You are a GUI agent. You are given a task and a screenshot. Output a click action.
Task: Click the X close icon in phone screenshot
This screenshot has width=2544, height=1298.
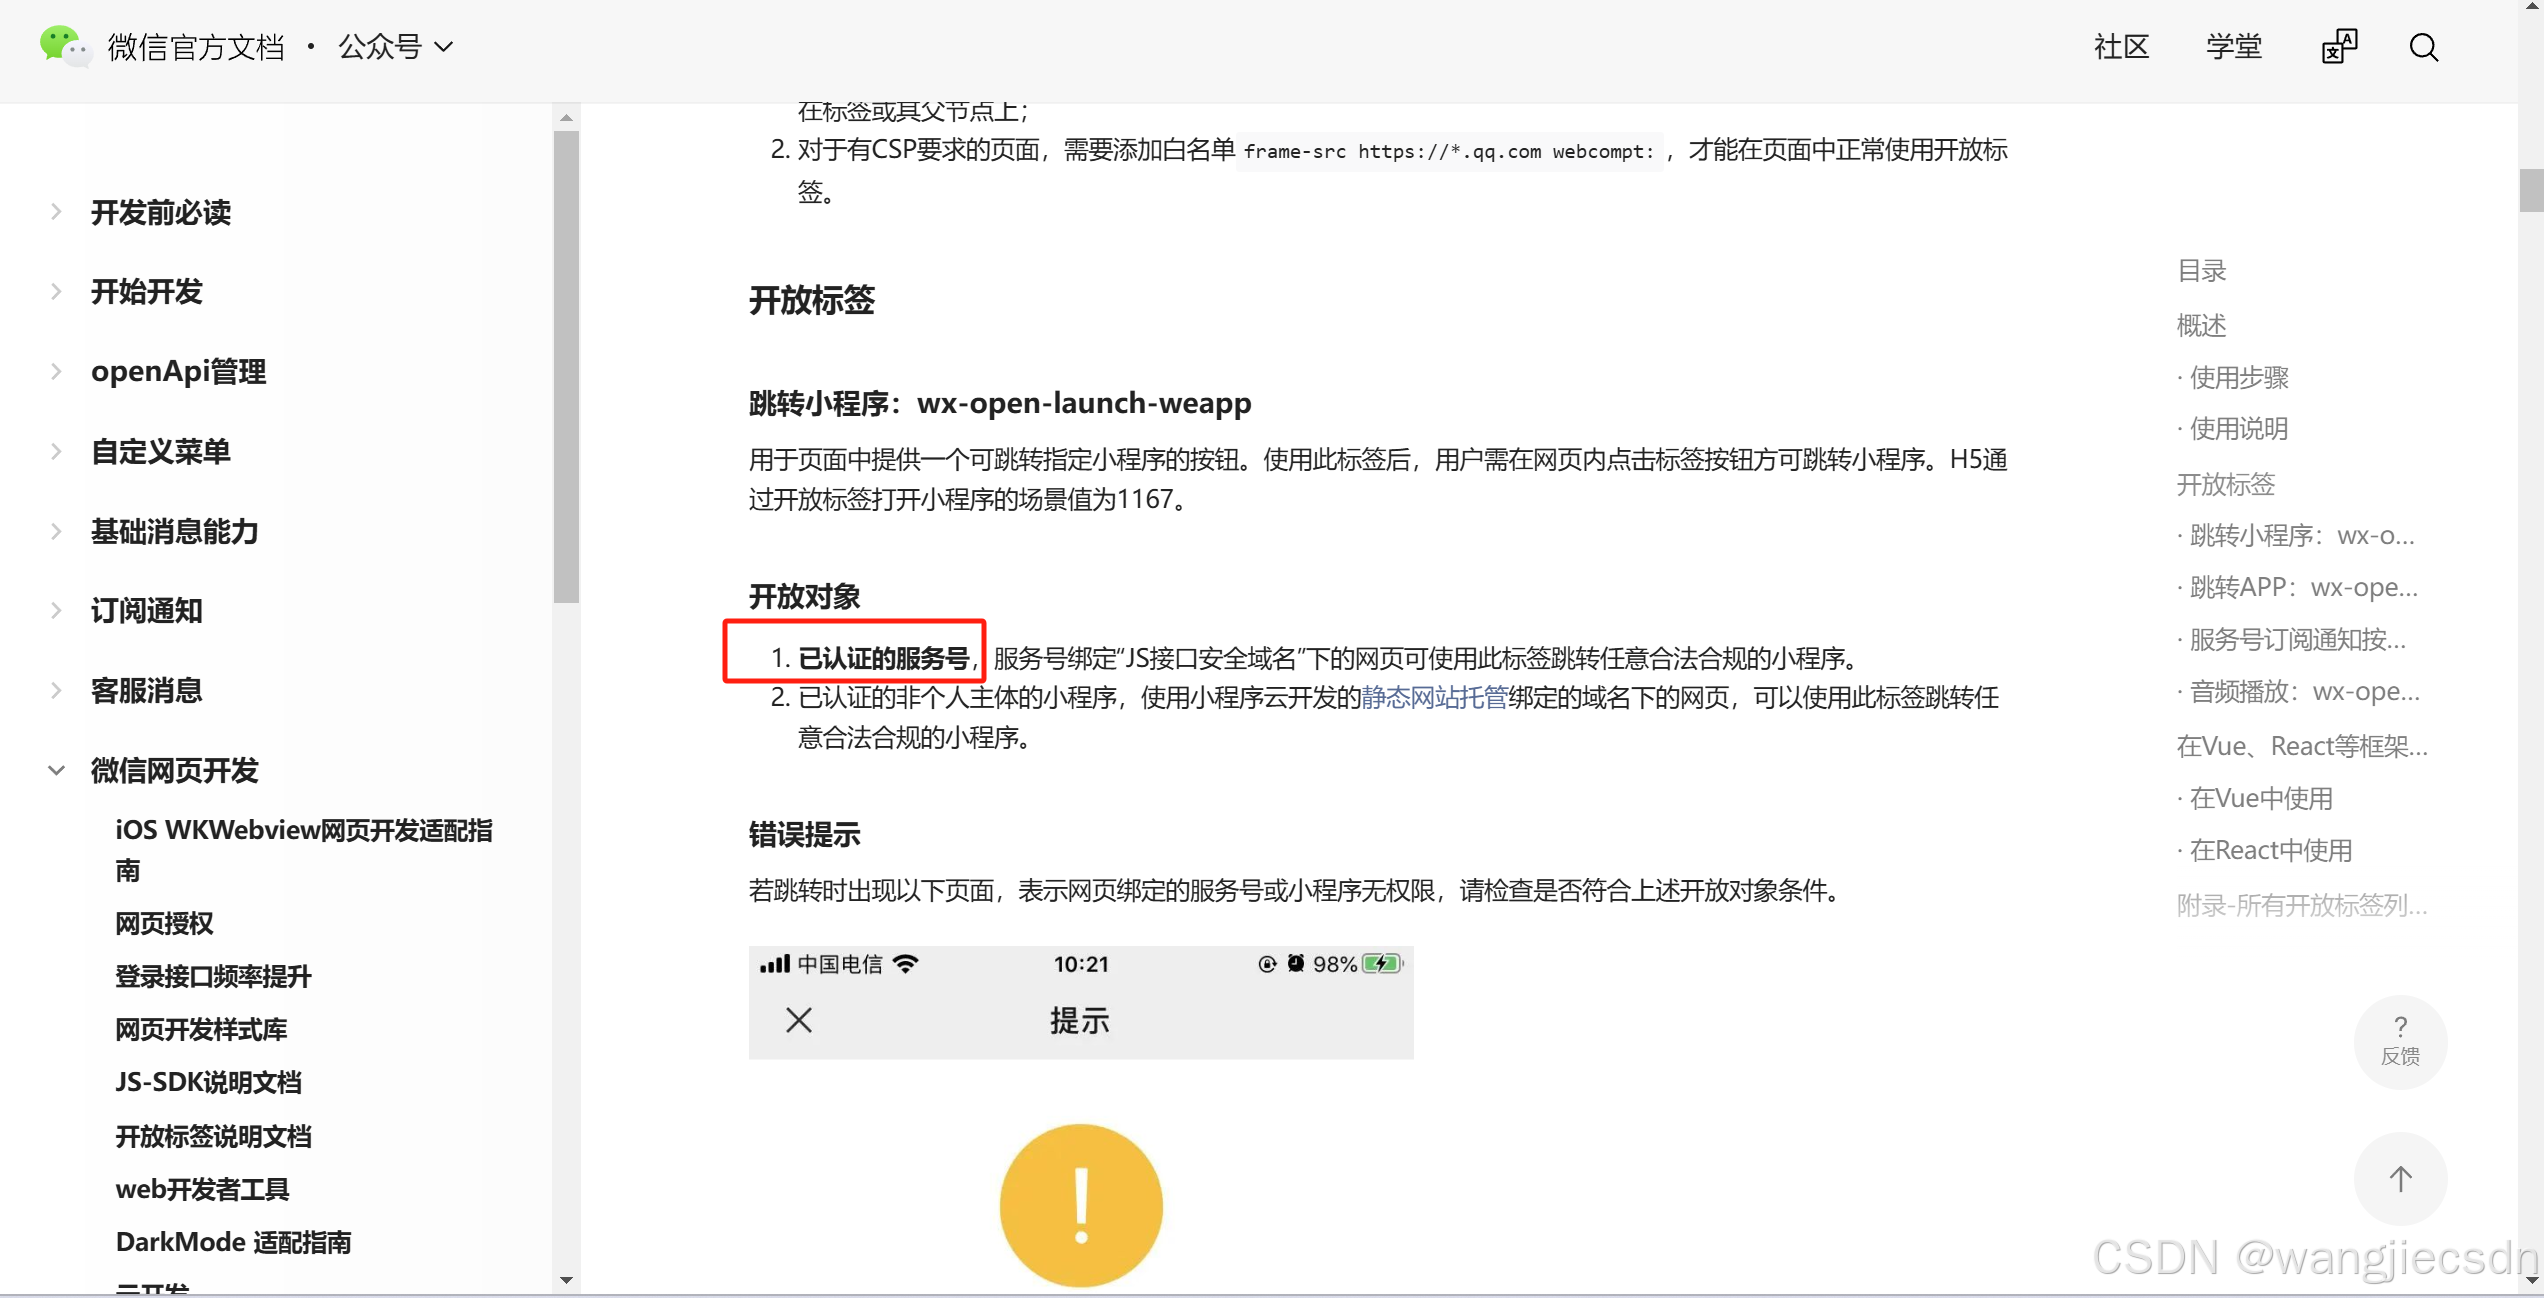798,1020
